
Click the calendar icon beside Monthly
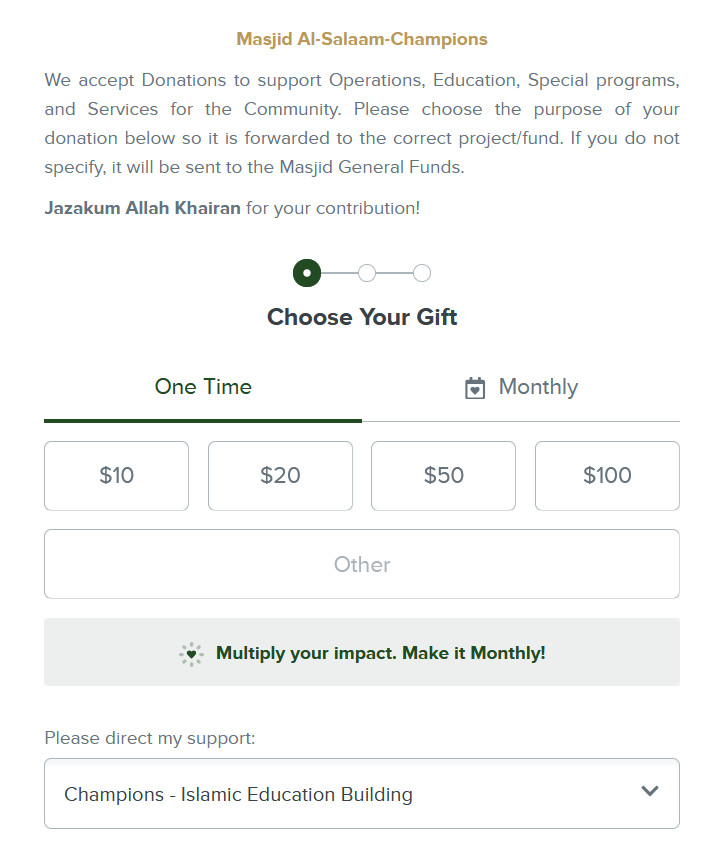pos(478,387)
